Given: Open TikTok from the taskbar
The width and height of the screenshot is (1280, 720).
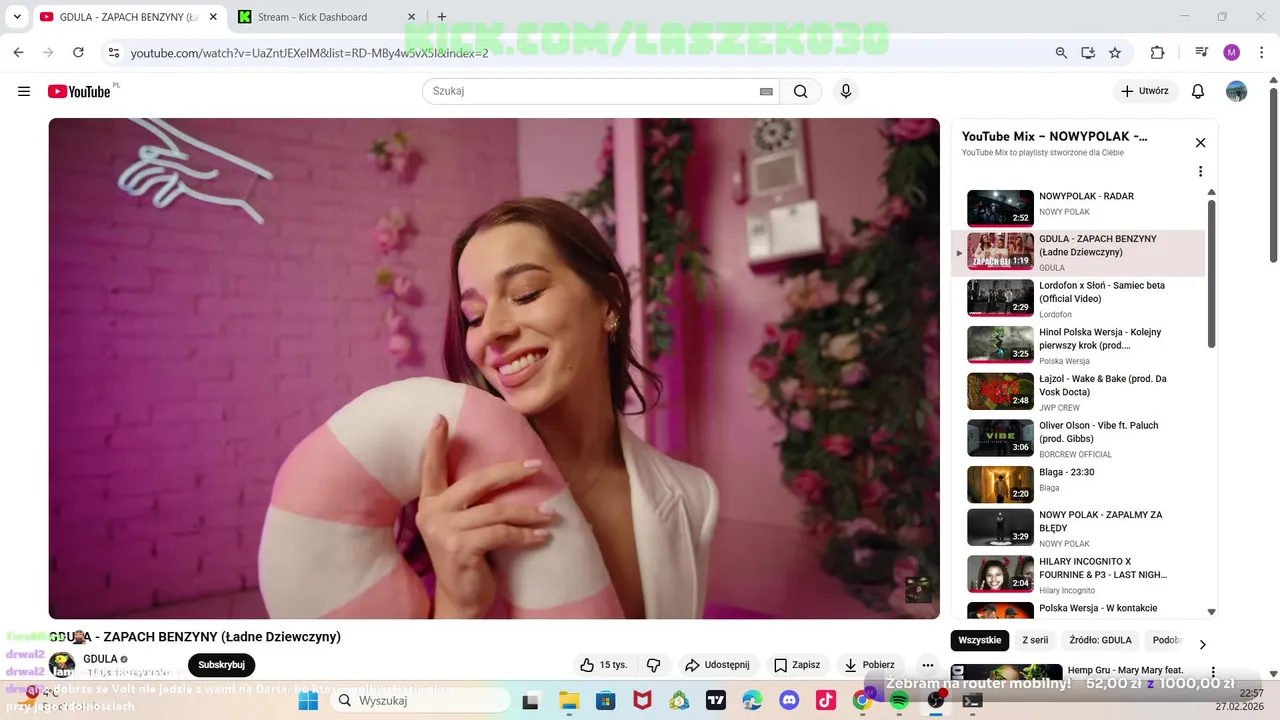Looking at the screenshot, I should [825, 701].
